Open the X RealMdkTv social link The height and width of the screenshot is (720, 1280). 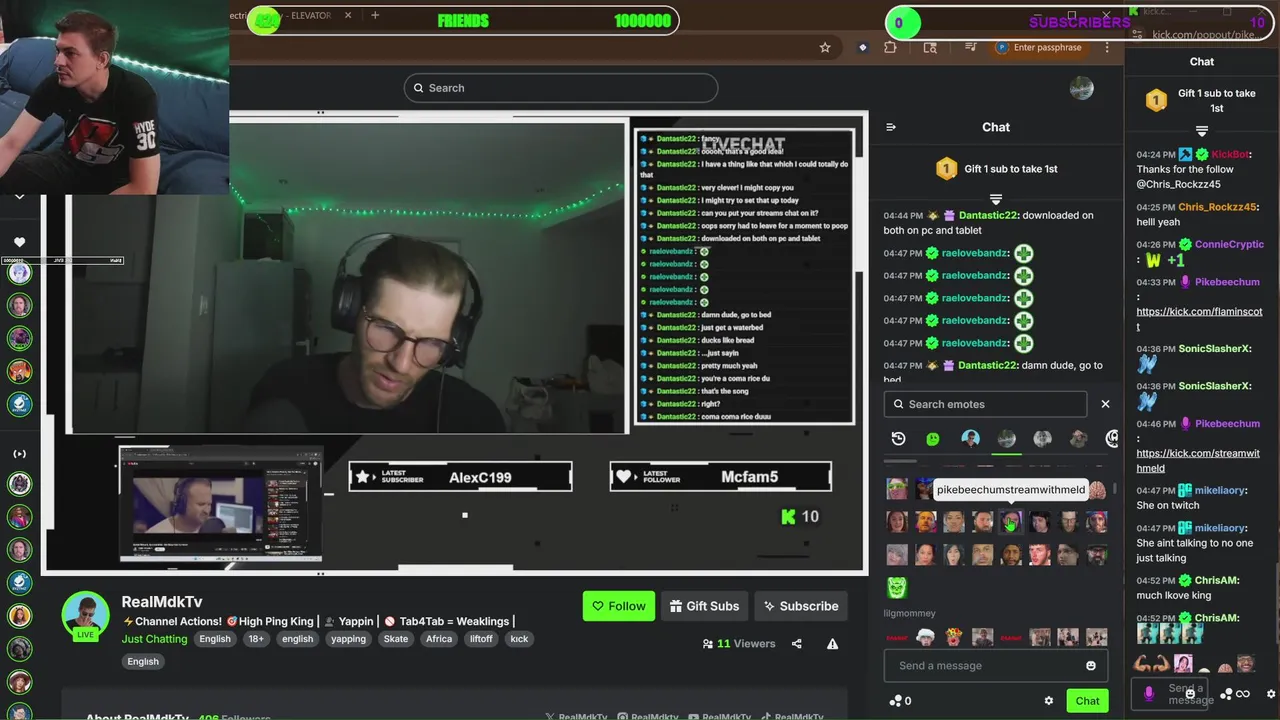tap(577, 716)
